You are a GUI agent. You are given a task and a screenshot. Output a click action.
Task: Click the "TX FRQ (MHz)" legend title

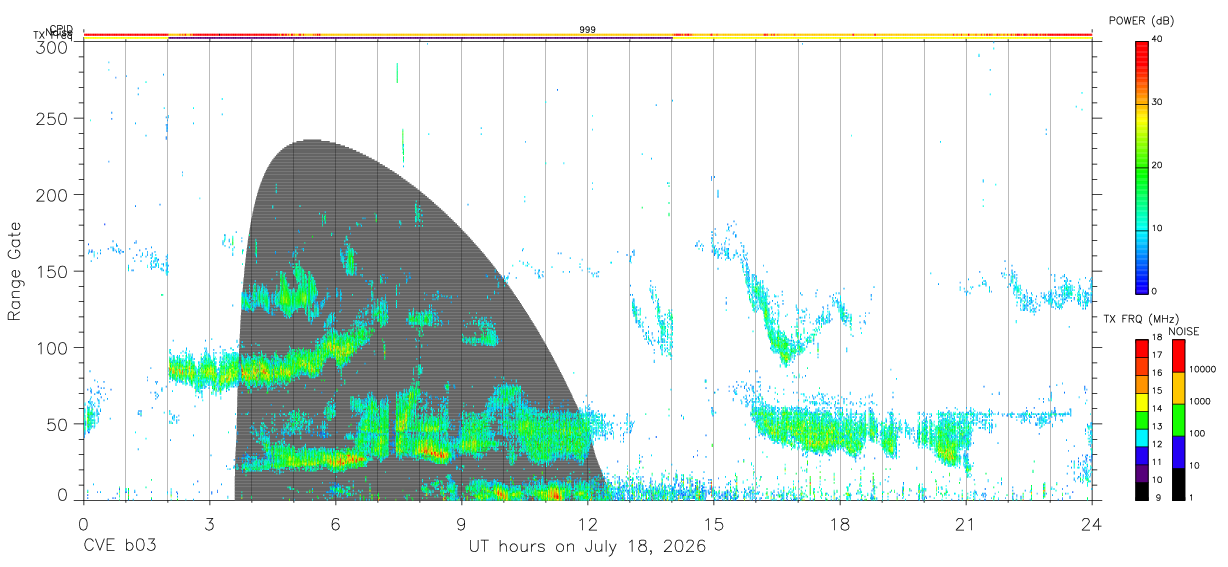click(1140, 319)
